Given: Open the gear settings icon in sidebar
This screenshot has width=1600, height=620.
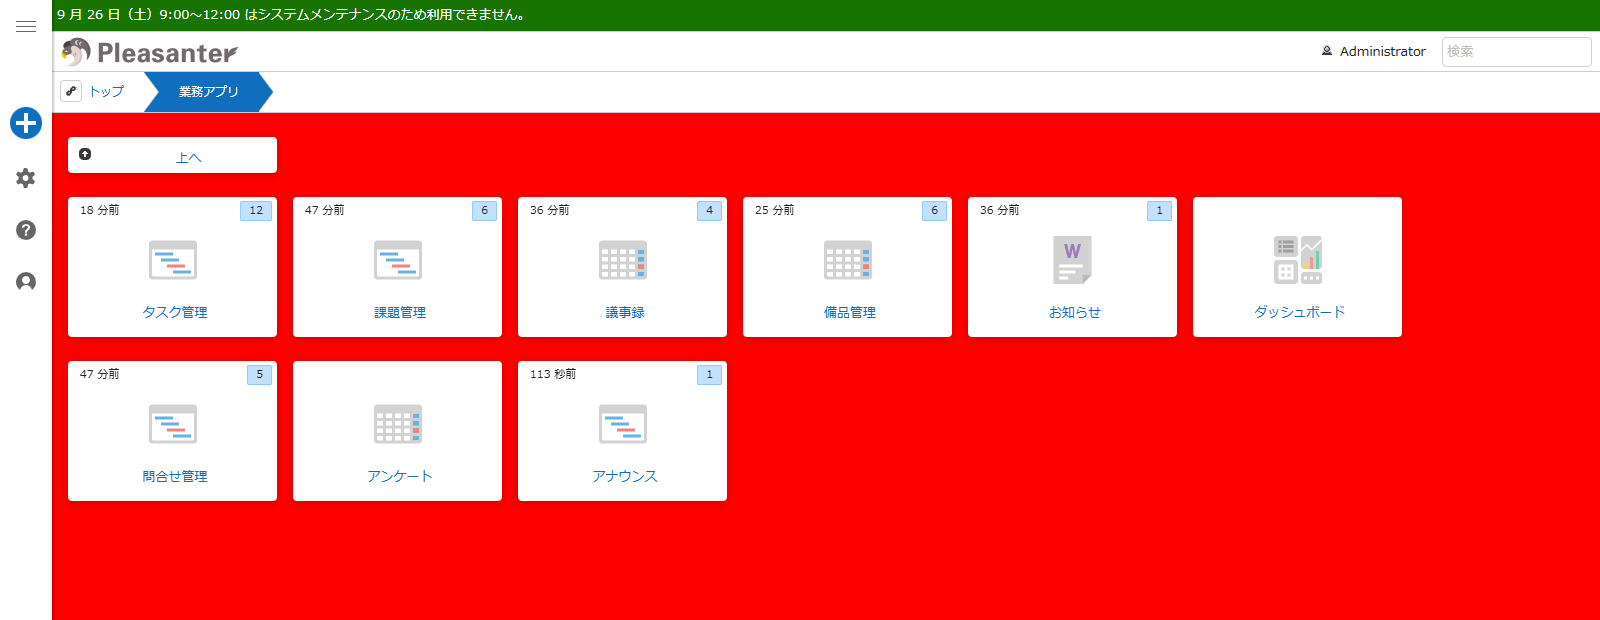Looking at the screenshot, I should coord(26,178).
